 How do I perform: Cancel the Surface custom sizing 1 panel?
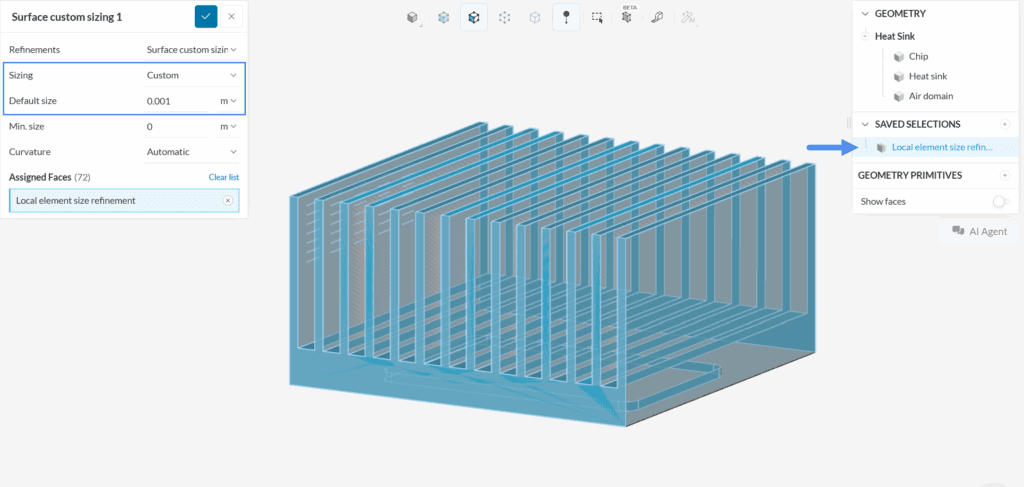[x=231, y=17]
